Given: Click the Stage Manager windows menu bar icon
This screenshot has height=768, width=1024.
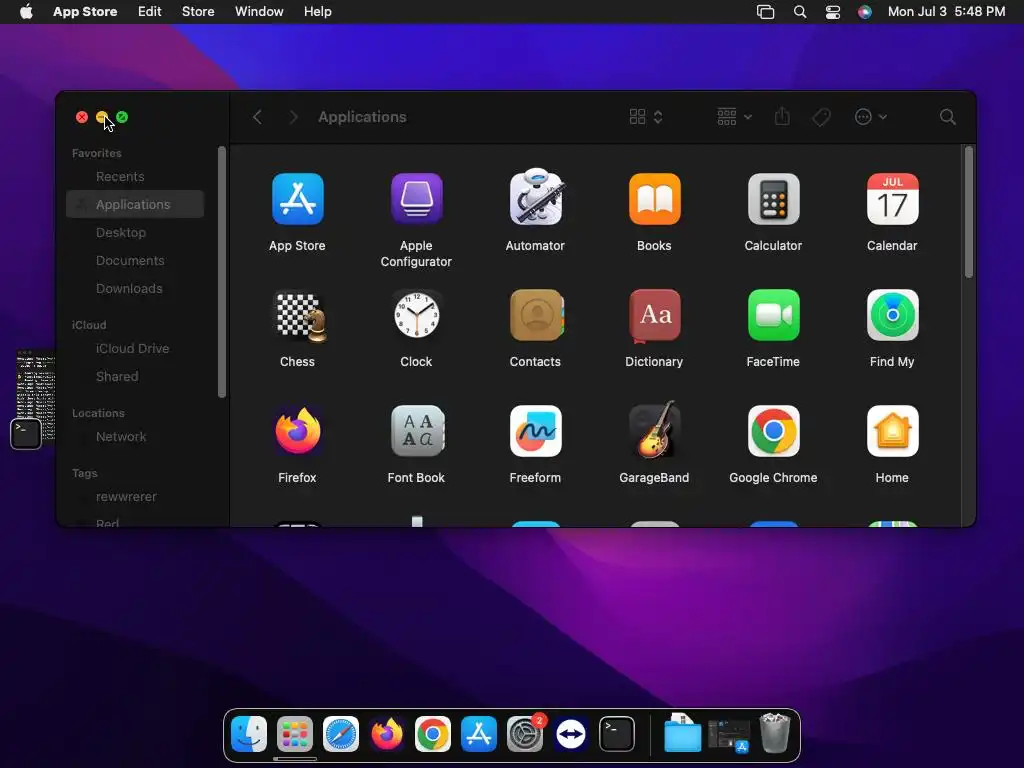Looking at the screenshot, I should 765,12.
